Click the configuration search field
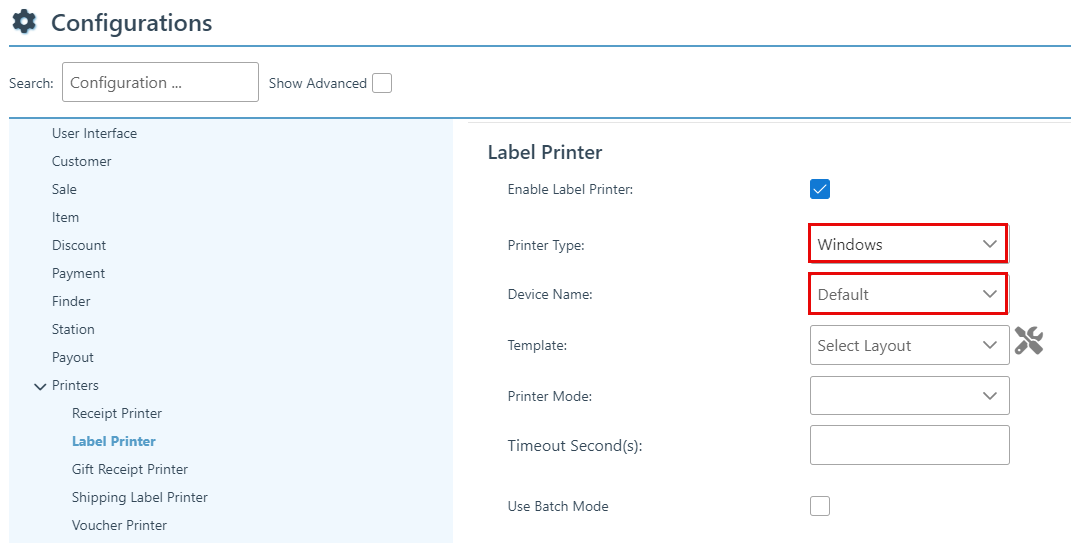Screen dimensions: 1071x543 click(160, 82)
